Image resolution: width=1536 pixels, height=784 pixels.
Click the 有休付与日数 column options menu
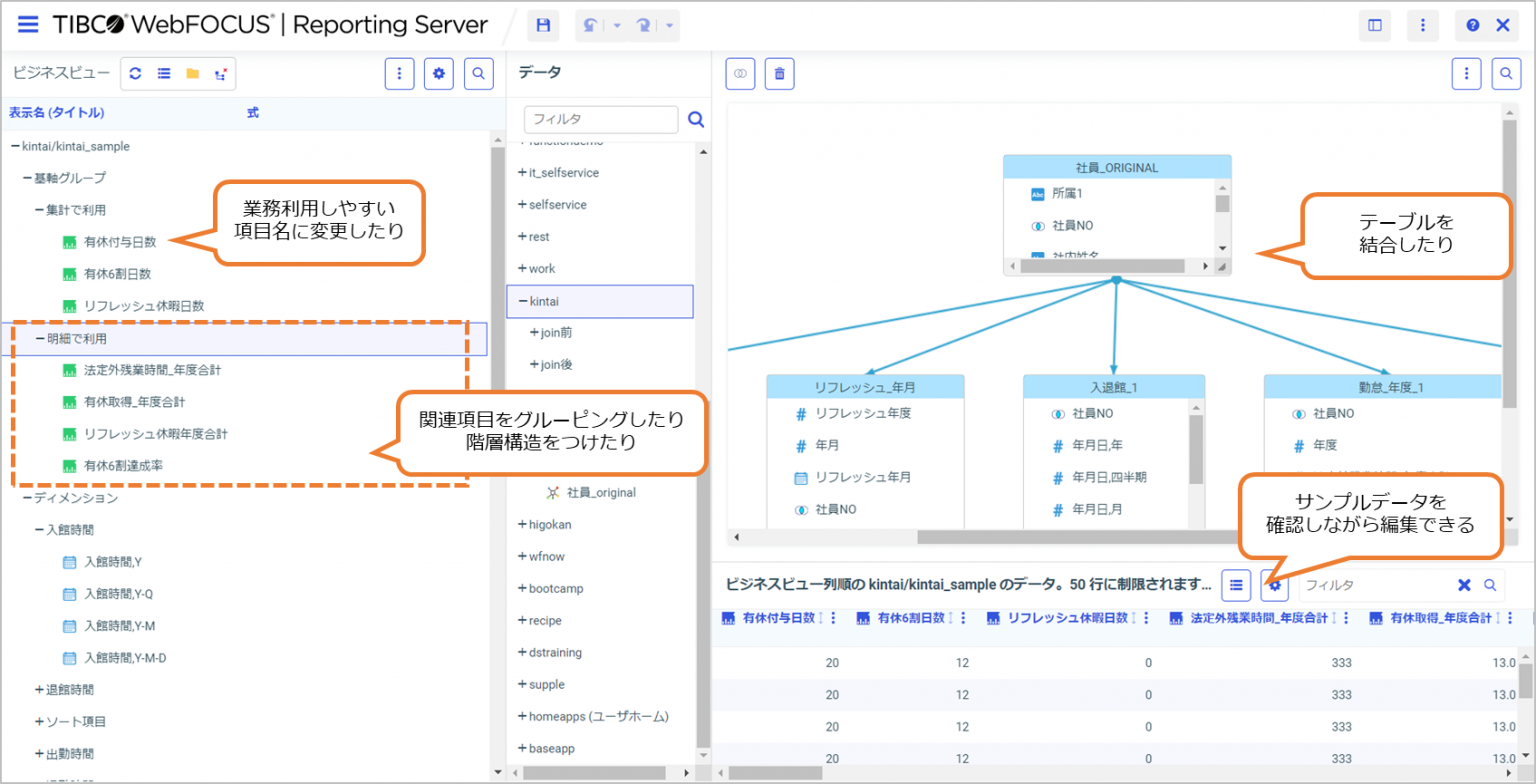833,618
